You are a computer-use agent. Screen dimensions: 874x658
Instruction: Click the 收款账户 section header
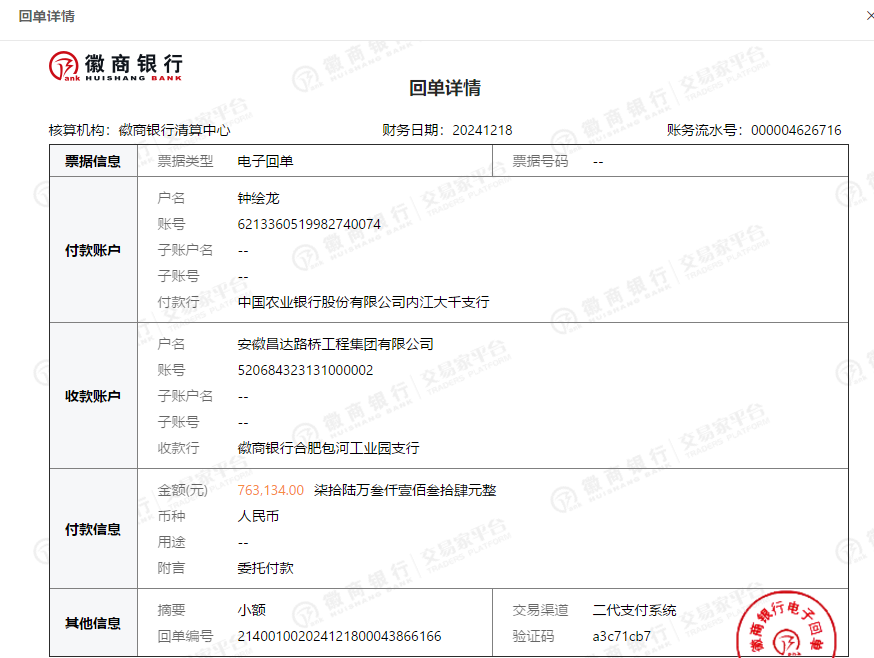point(93,396)
